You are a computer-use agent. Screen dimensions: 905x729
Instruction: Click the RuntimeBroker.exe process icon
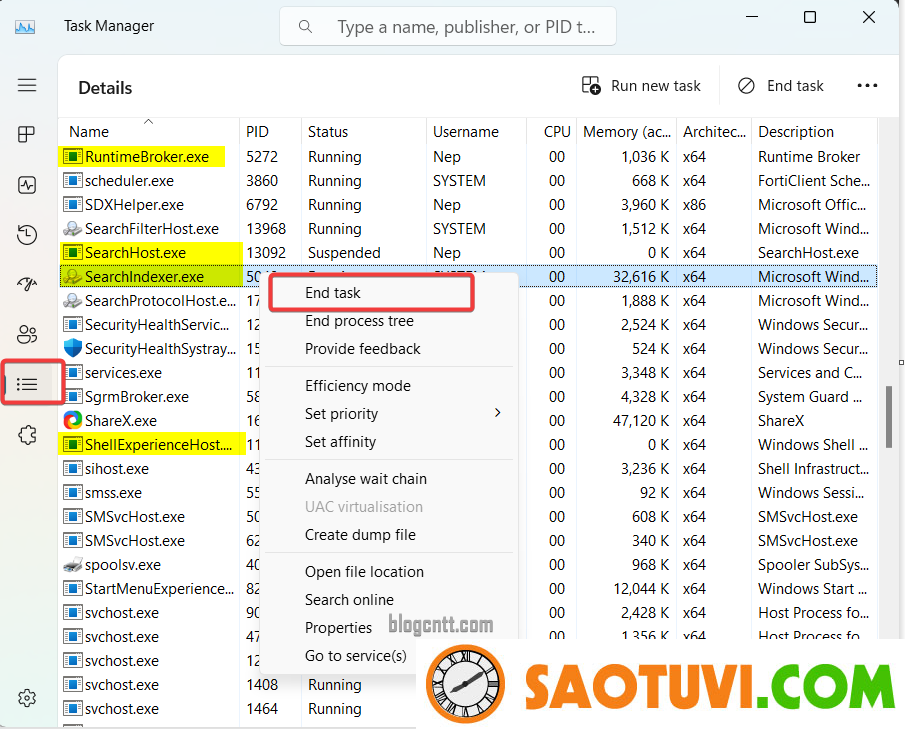click(x=73, y=157)
